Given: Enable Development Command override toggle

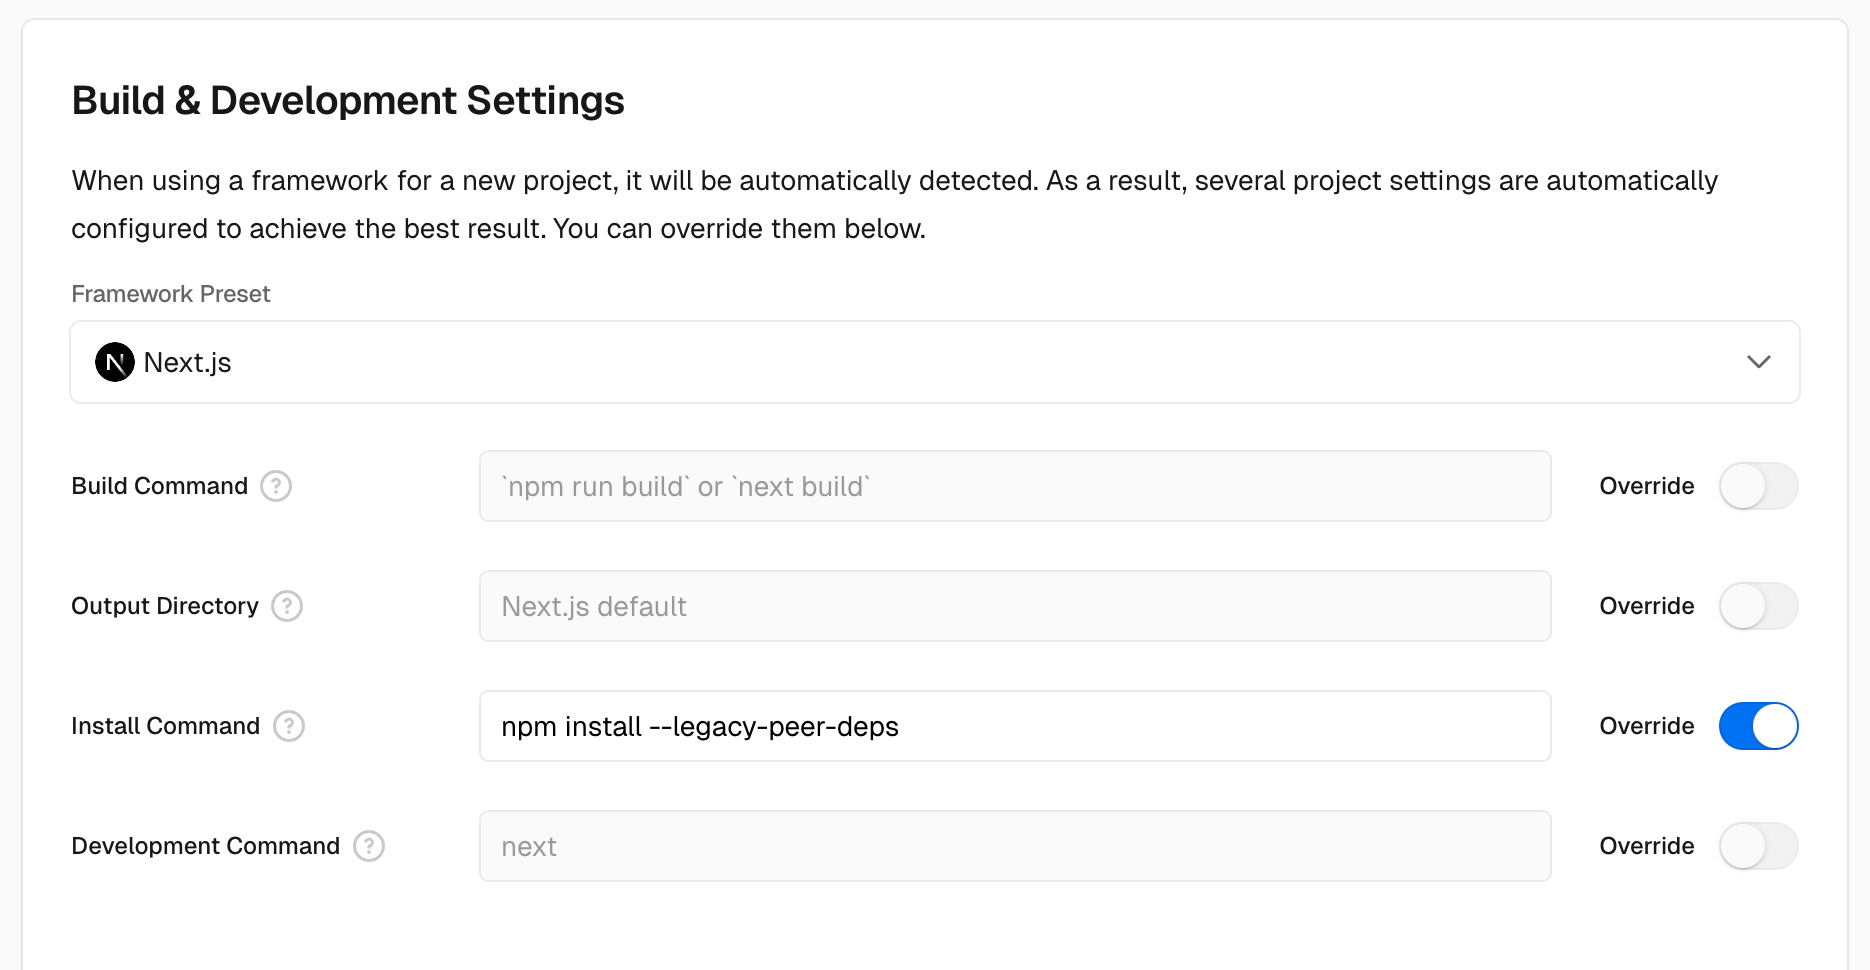Looking at the screenshot, I should 1758,846.
